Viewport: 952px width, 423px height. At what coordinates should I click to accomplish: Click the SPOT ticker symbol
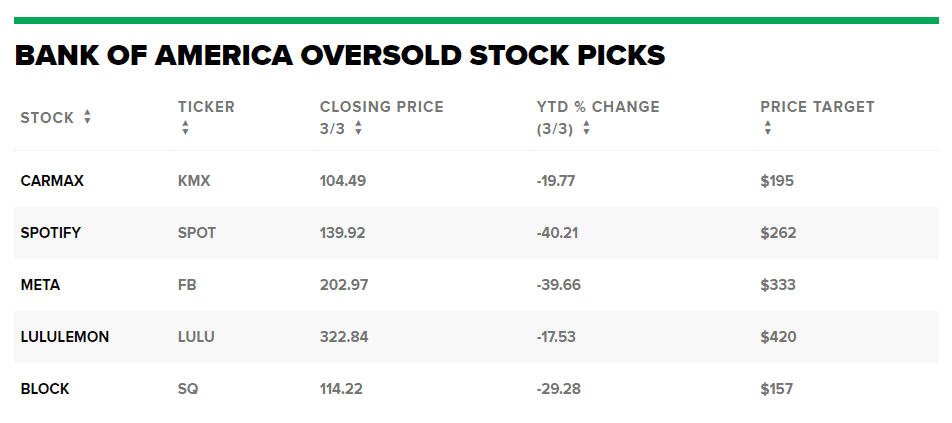click(x=197, y=233)
